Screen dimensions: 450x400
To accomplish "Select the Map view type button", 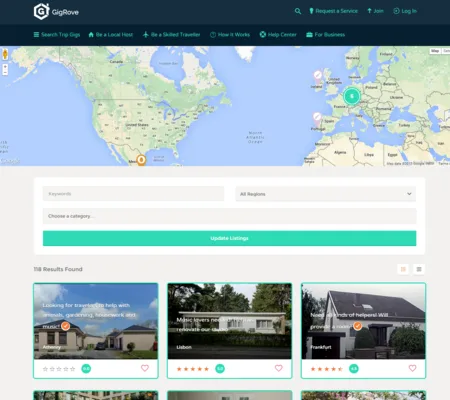I will coord(435,51).
